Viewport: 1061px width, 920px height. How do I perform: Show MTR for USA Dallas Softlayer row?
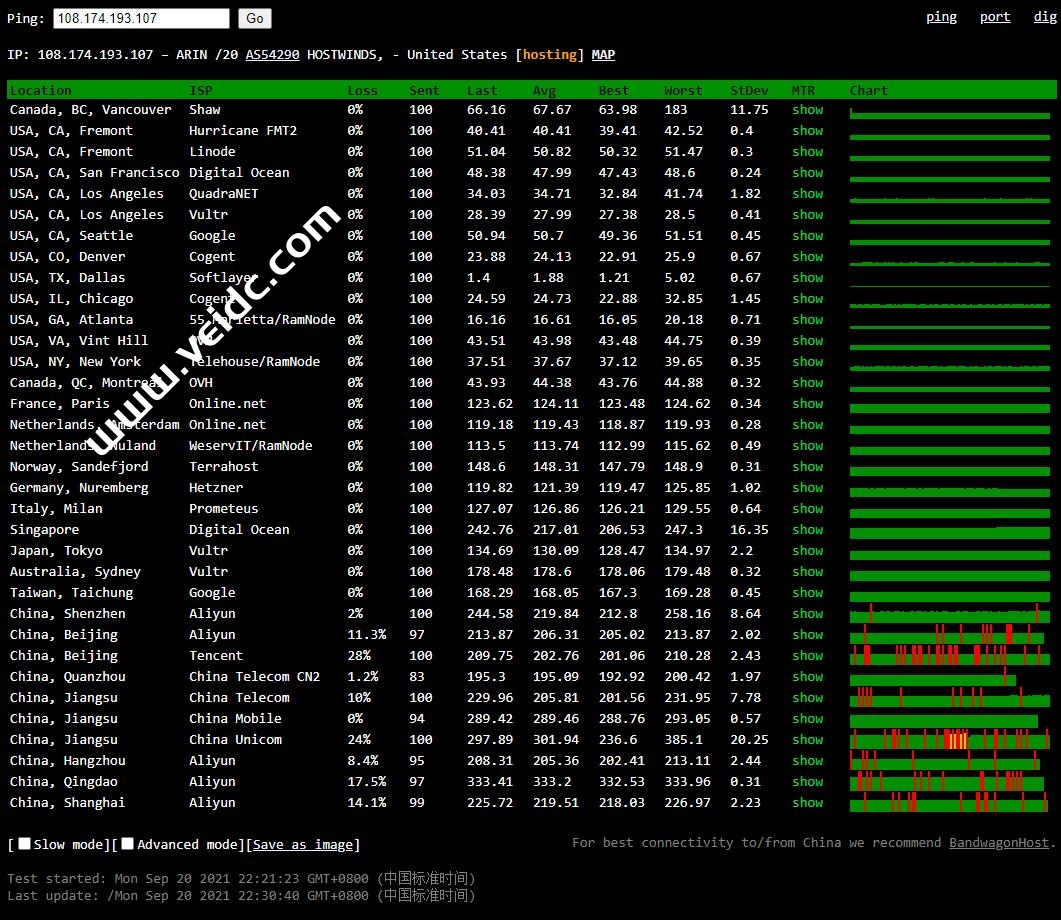[807, 278]
